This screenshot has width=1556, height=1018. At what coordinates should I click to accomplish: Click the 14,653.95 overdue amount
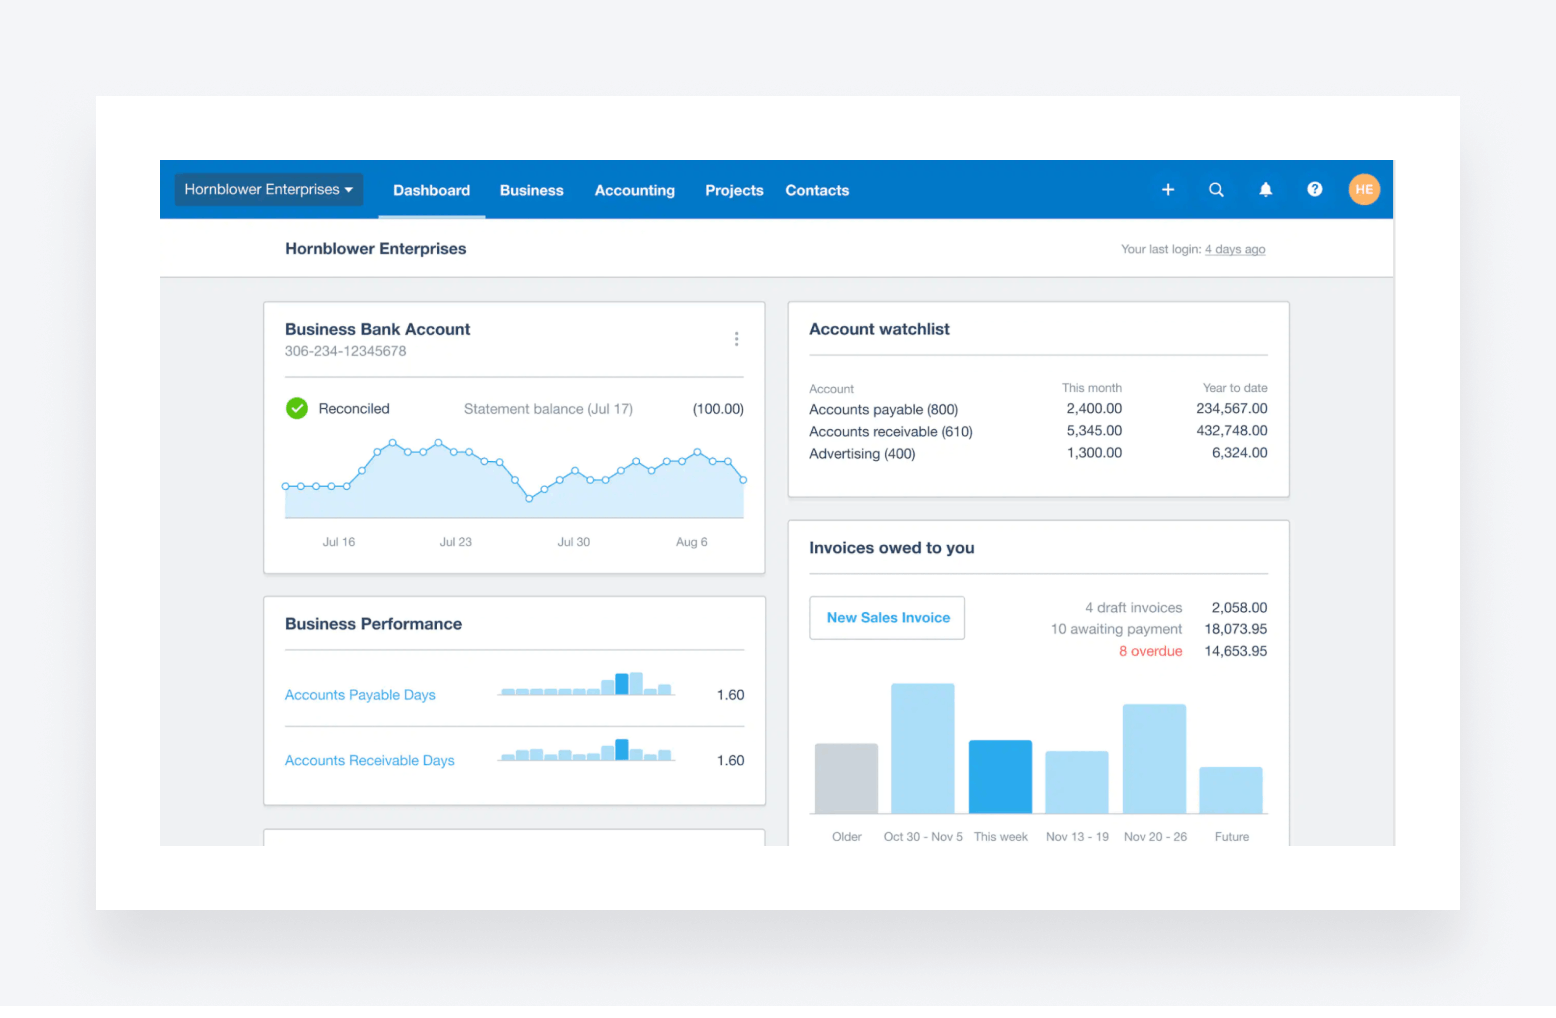pos(1236,651)
